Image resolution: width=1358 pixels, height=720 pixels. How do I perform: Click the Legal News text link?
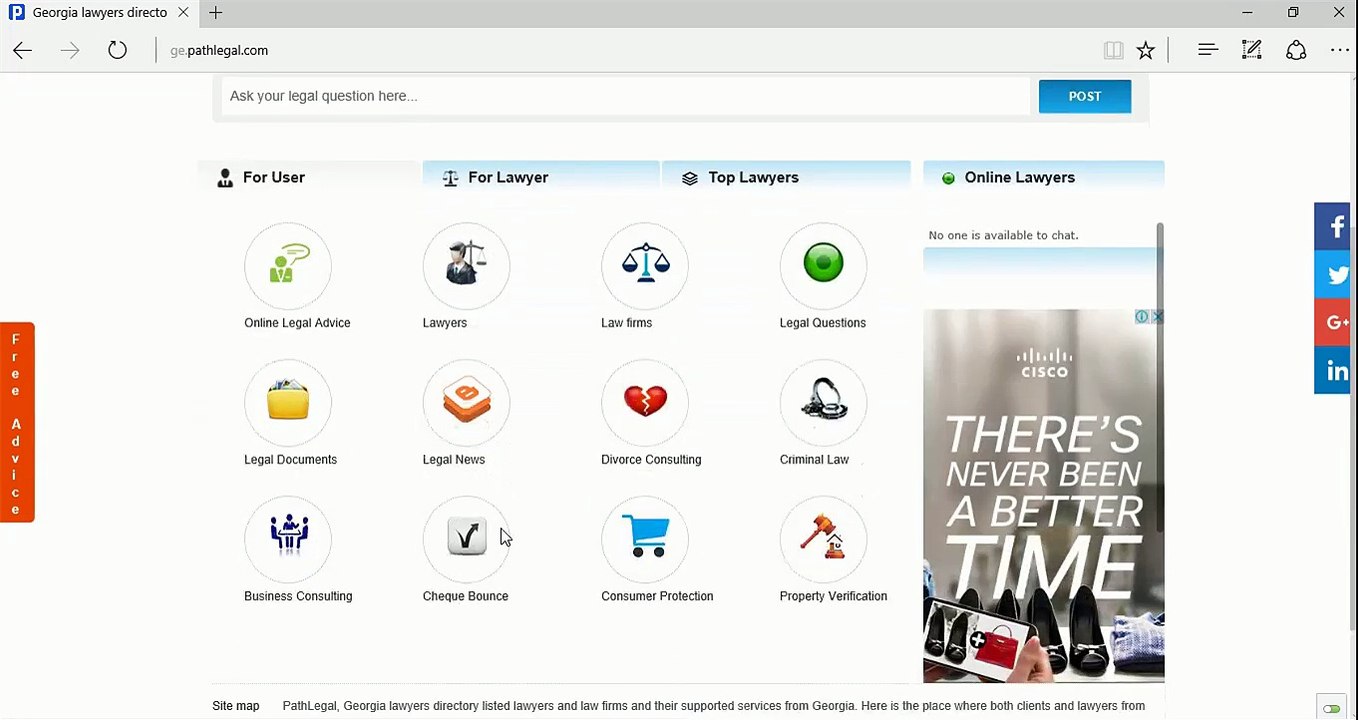[x=454, y=460]
